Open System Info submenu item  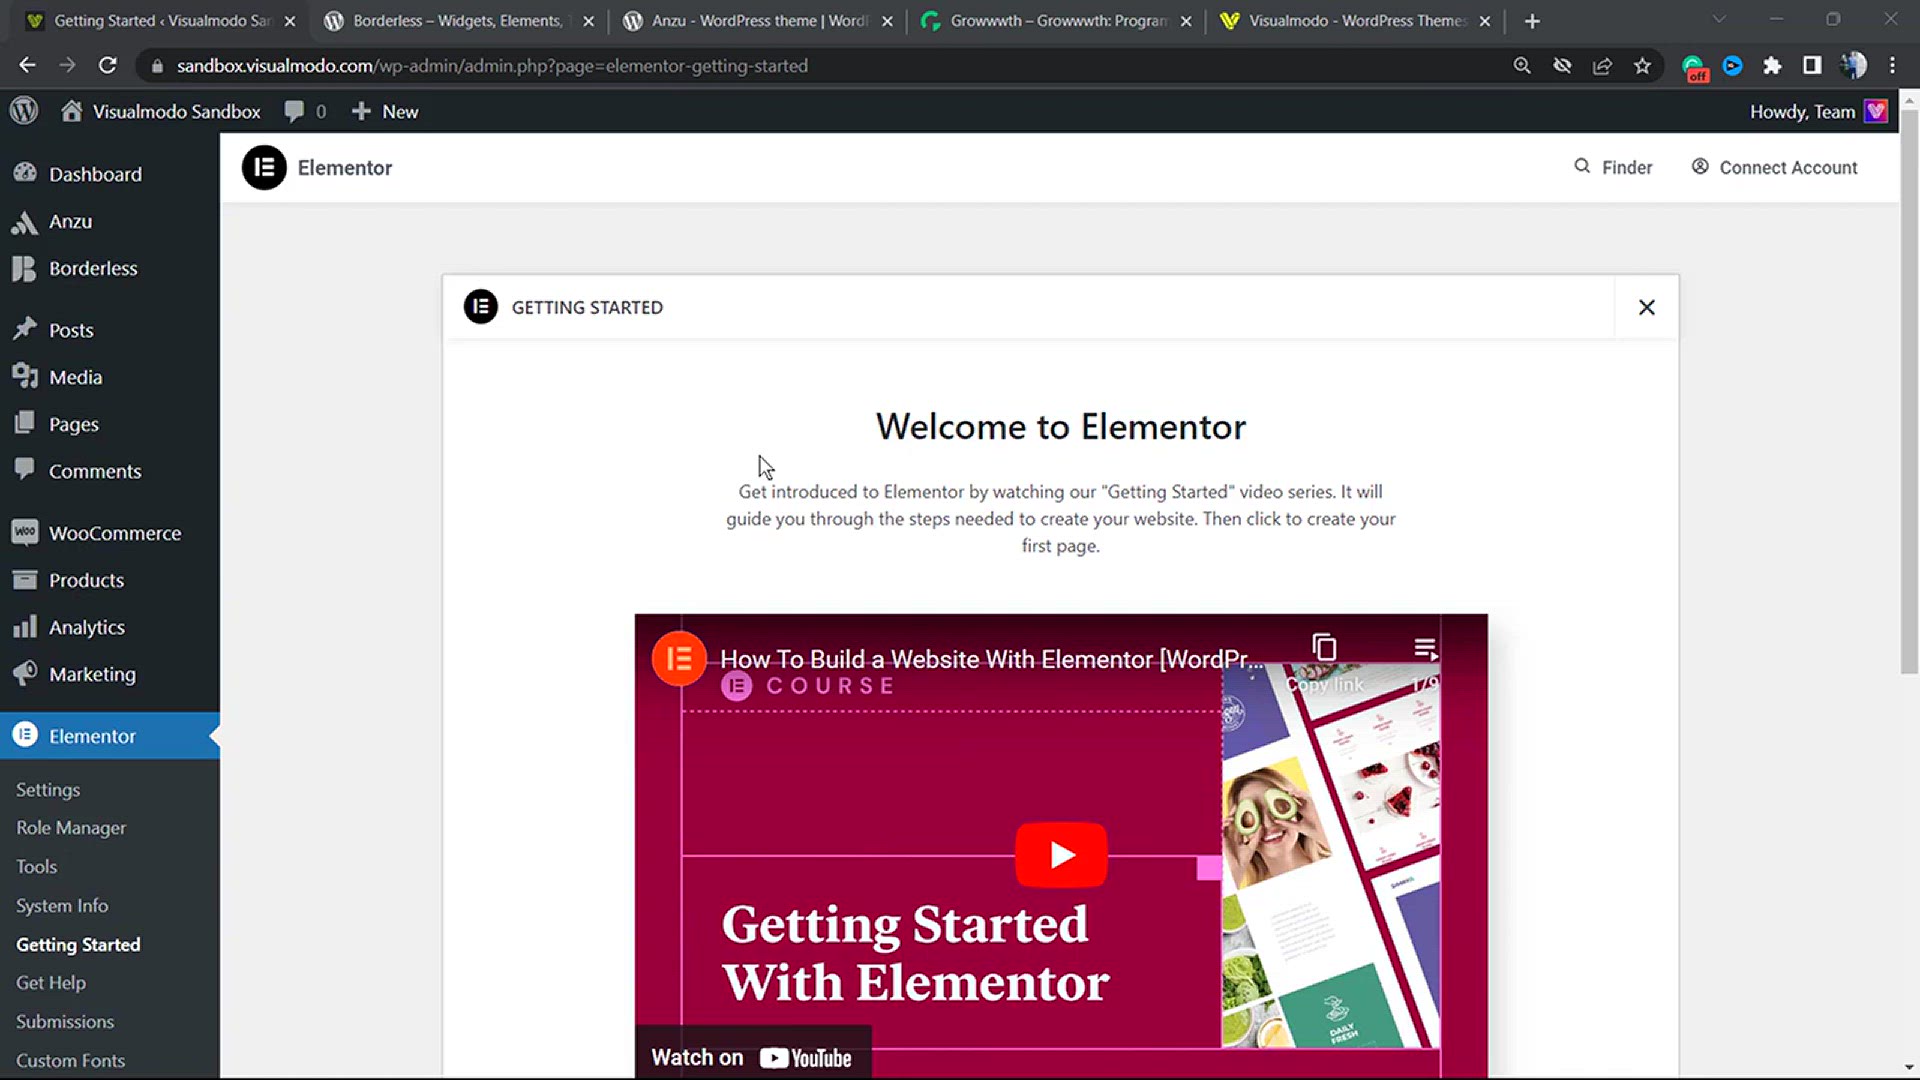click(62, 905)
